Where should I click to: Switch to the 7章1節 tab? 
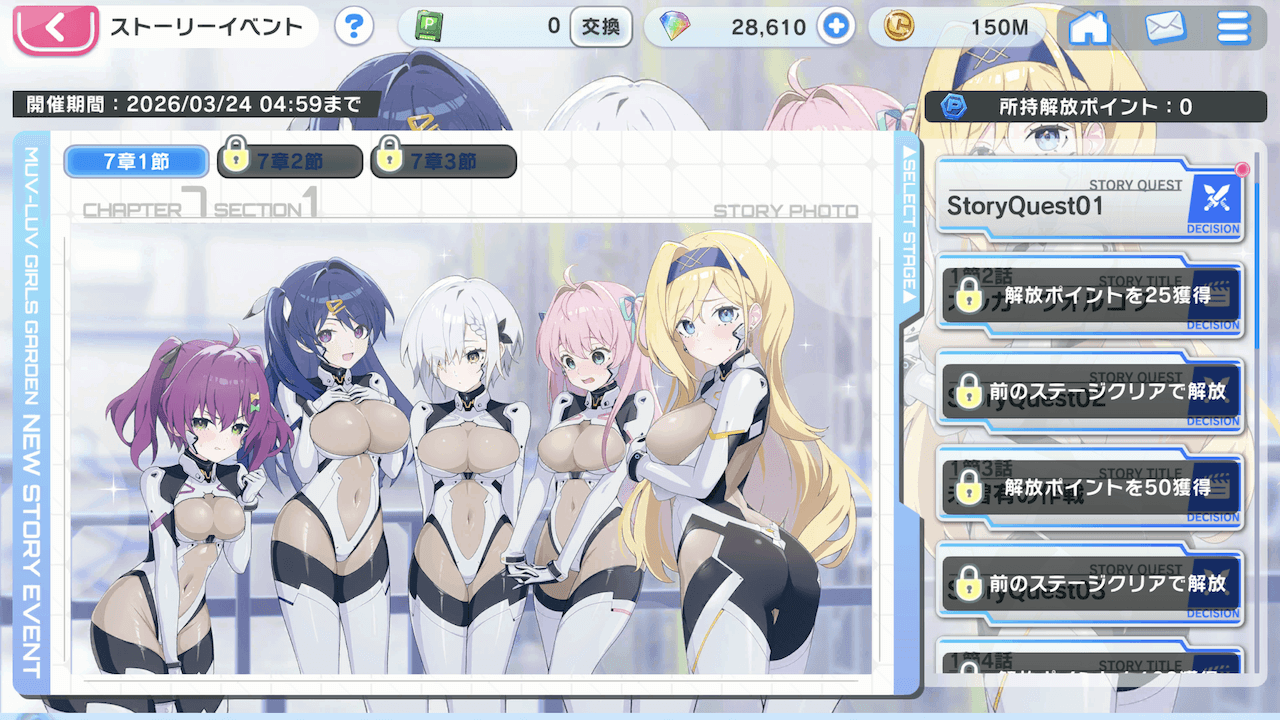coord(136,161)
